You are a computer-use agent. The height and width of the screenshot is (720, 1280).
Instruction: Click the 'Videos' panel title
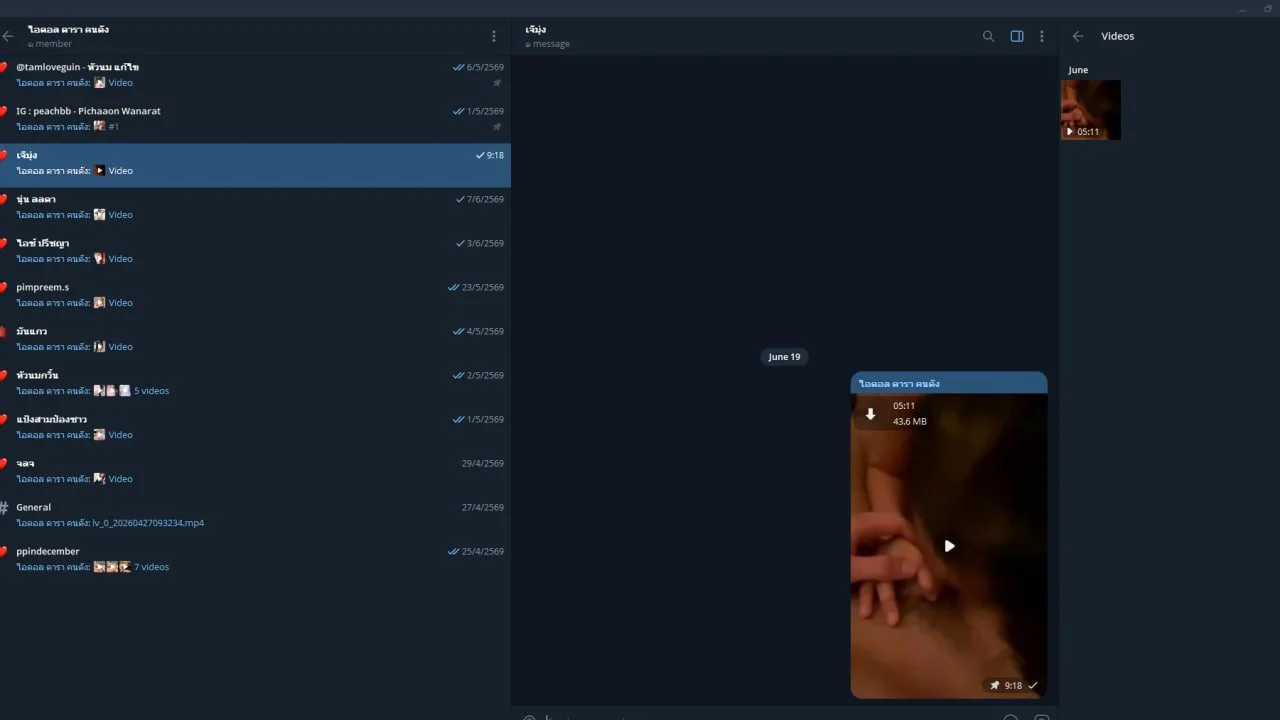(x=1118, y=36)
